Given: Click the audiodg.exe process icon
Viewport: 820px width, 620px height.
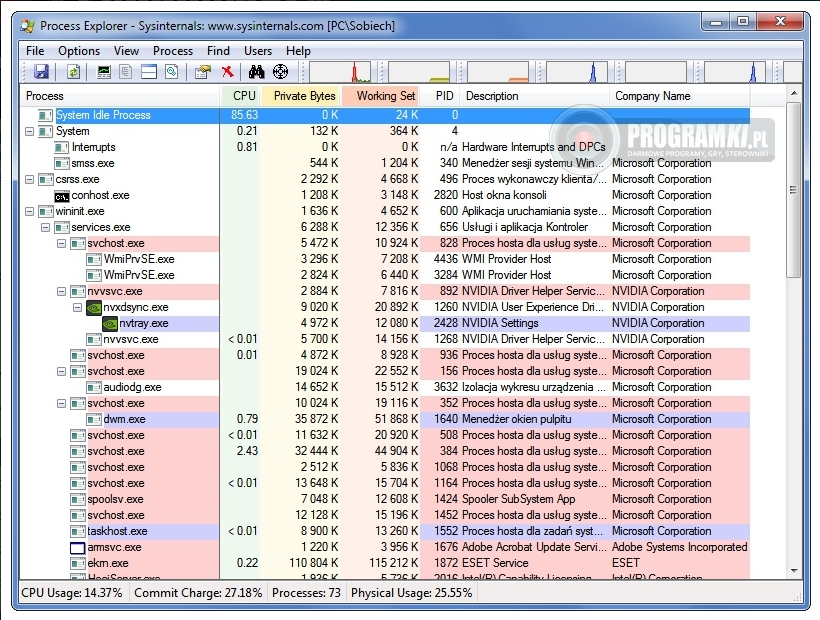Looking at the screenshot, I should [94, 387].
